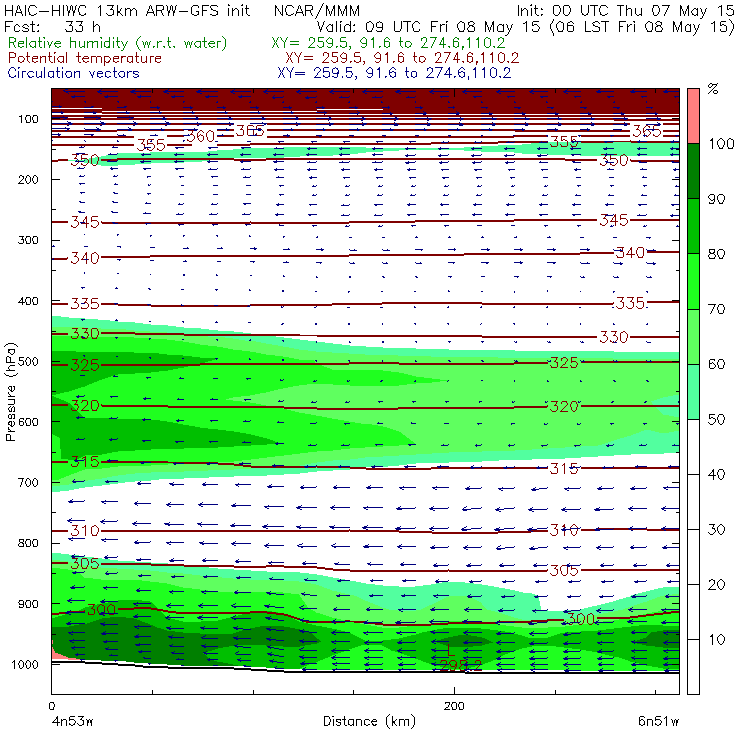Image resolution: width=740 pixels, height=740 pixels.
Task: Select the 70–80% bright green colorbar segment
Action: [x=693, y=281]
